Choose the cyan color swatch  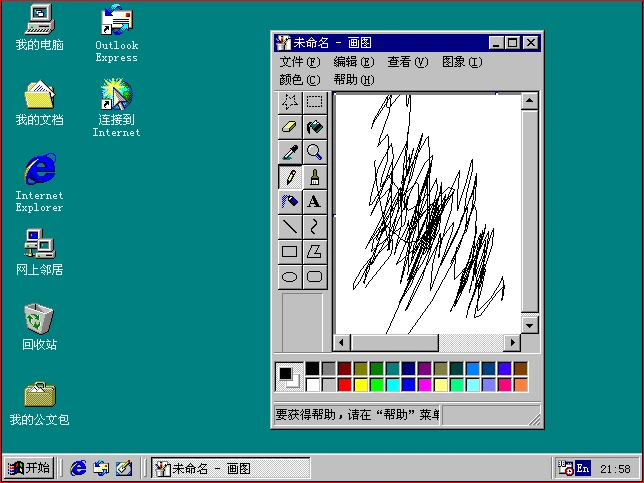392,385
